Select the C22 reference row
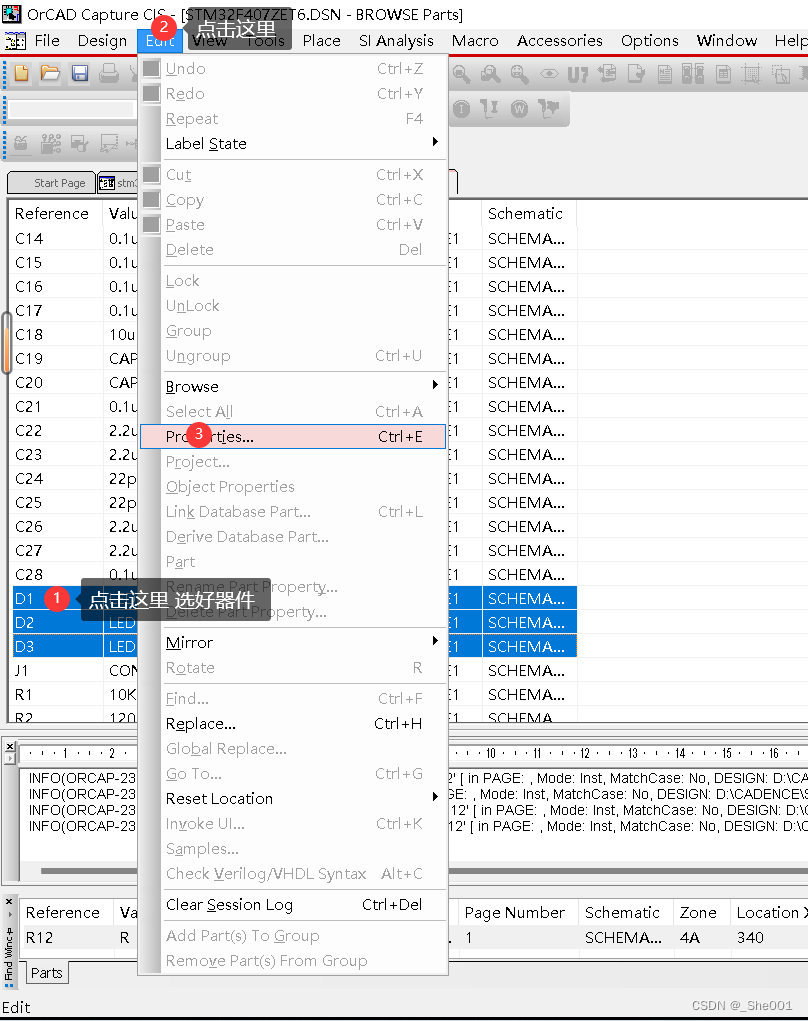Image resolution: width=808 pixels, height=1021 pixels. coord(29,430)
